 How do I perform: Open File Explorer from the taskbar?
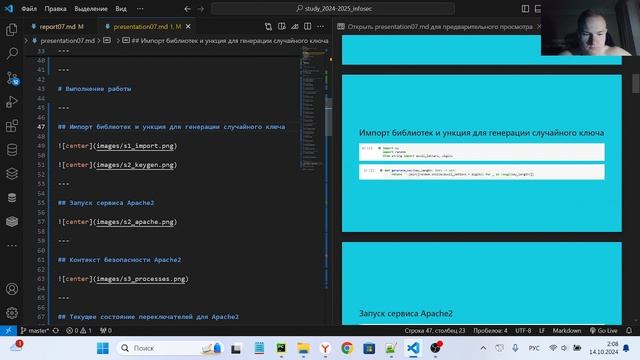(x=303, y=348)
